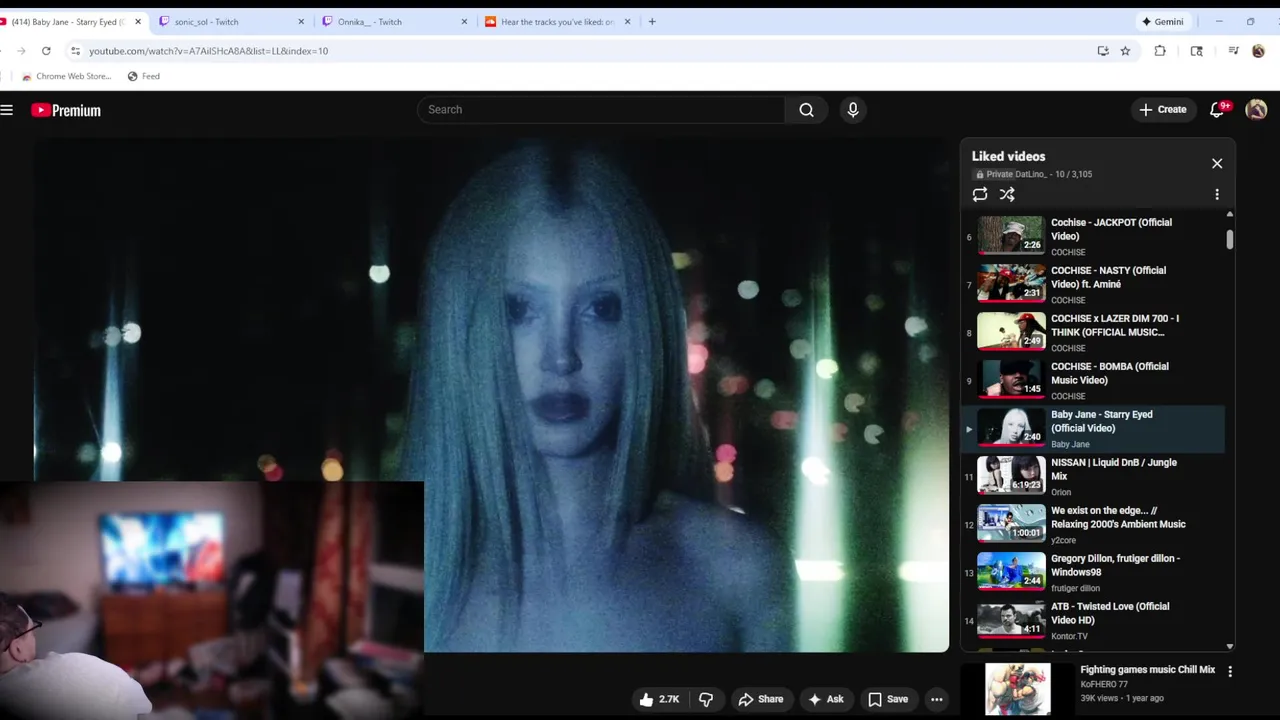The height and width of the screenshot is (720, 1280).
Task: Click Fighting games music thumbnail
Action: click(1017, 689)
